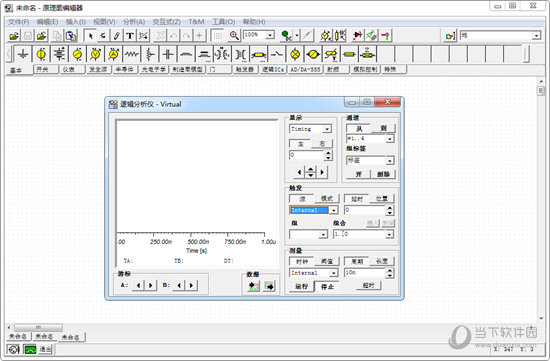
Task: Toggle the 运行 run button
Action: click(301, 286)
